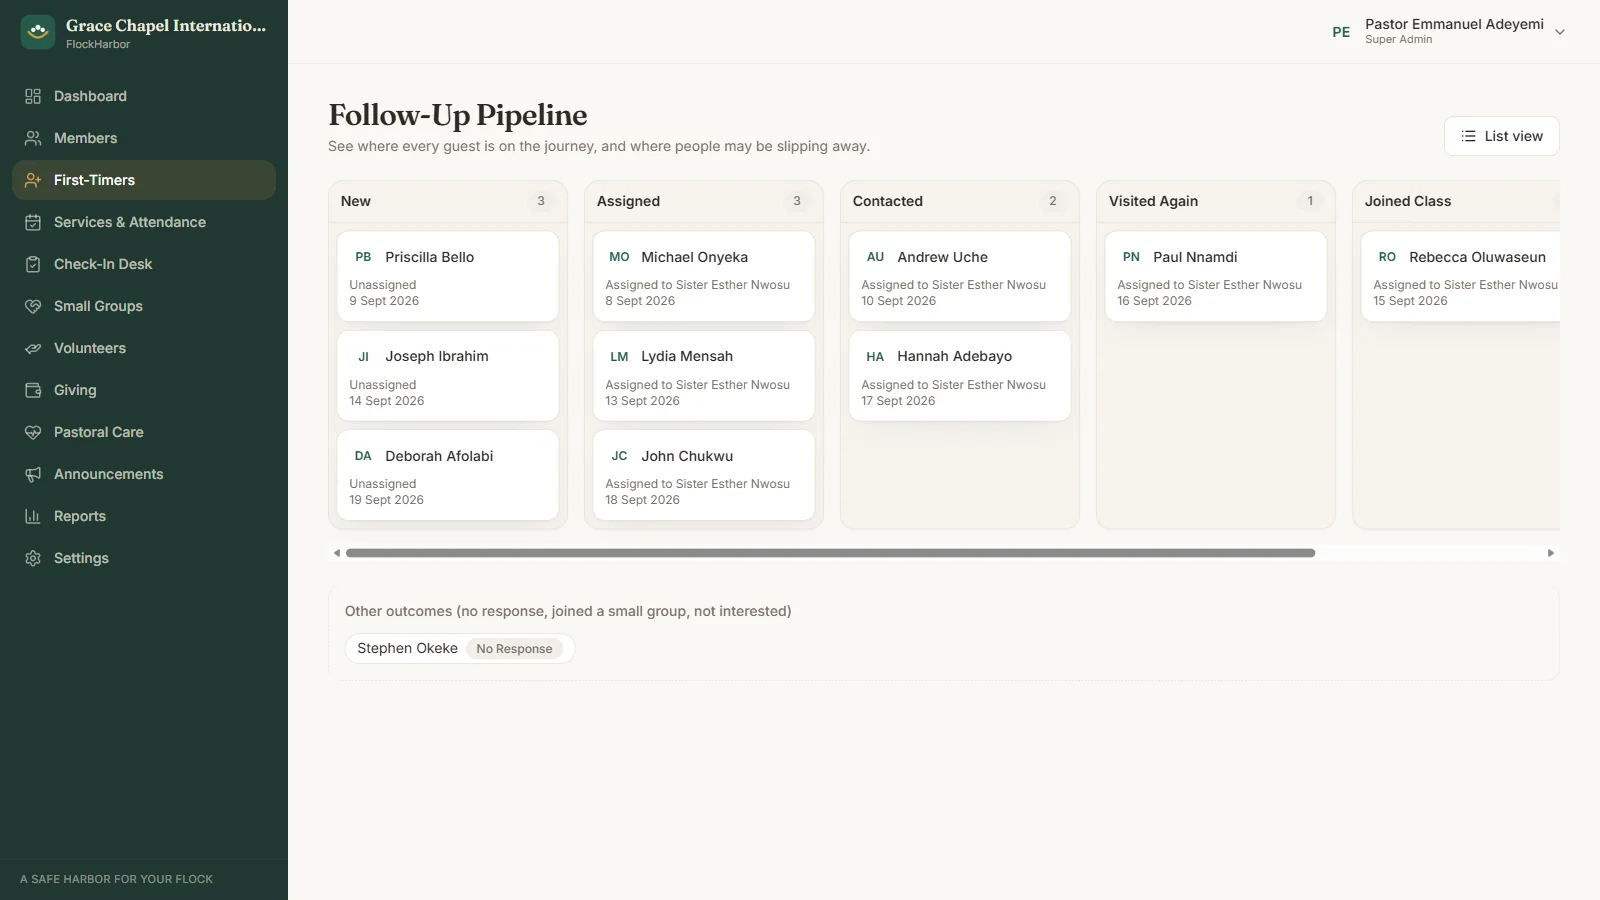Screen dimensions: 1600x900
Task: Click the PB avatar on Priscilla Bello card
Action: pos(363,257)
